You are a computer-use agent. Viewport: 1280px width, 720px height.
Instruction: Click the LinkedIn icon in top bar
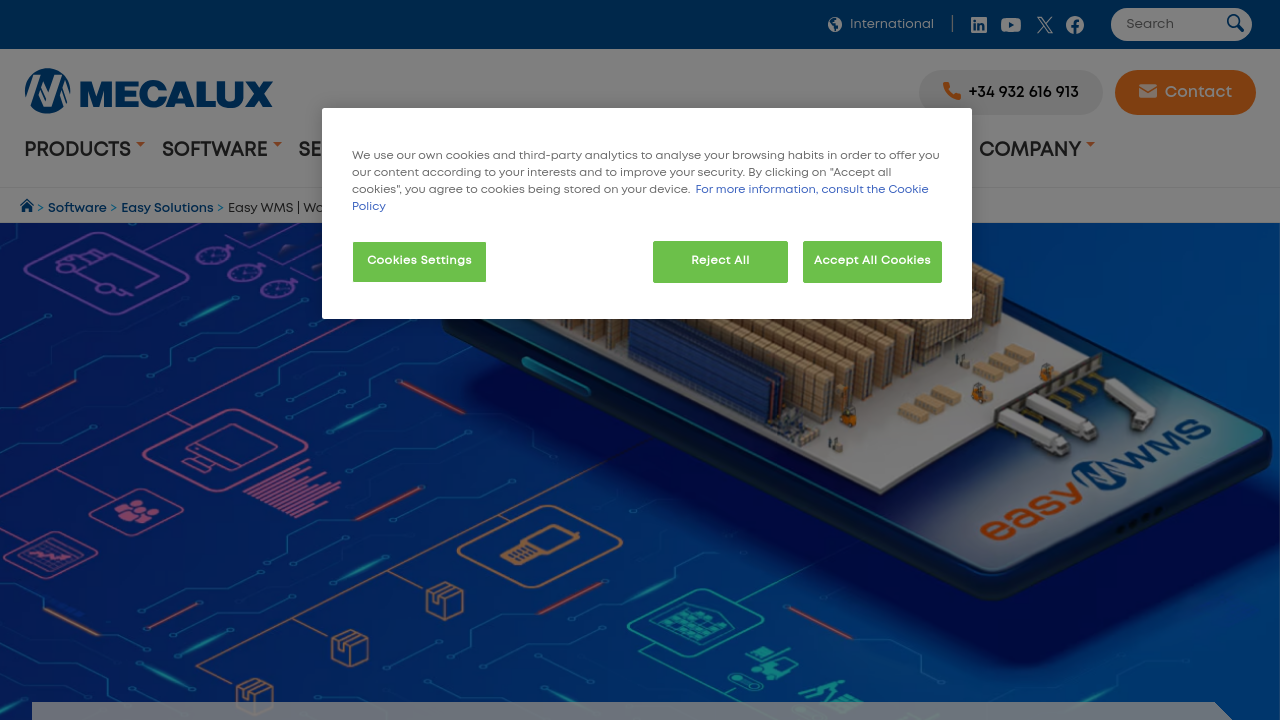[x=979, y=25]
